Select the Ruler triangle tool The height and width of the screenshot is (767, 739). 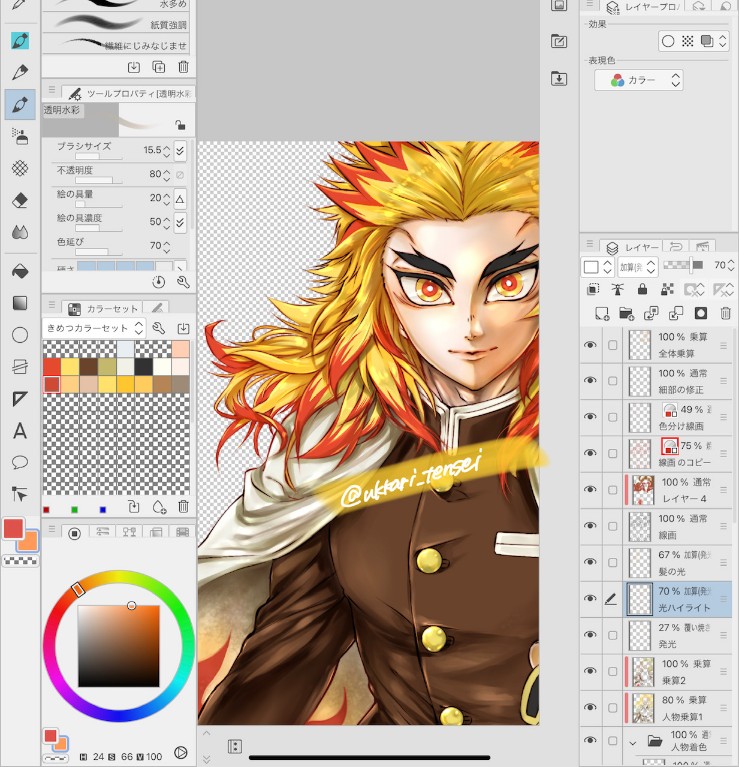pos(20,399)
